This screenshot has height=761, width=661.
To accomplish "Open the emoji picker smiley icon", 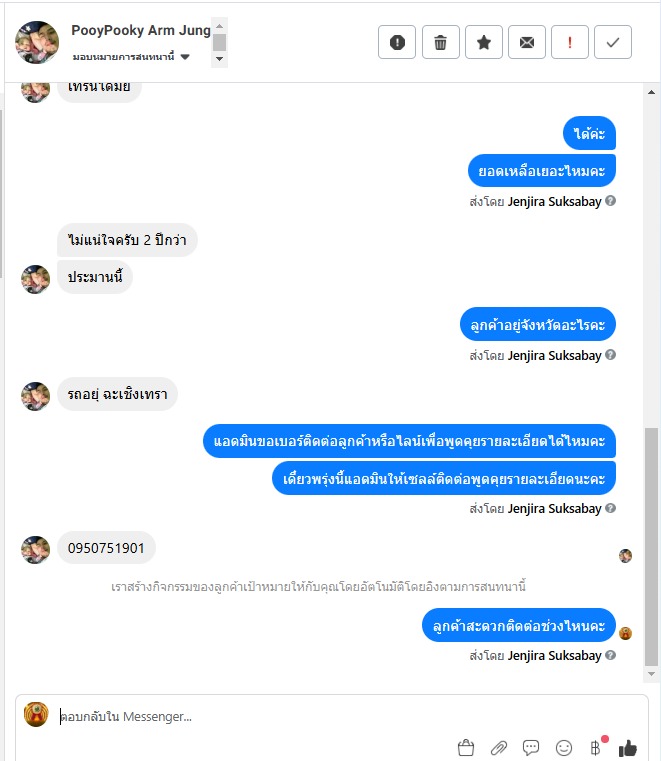I will [x=563, y=747].
